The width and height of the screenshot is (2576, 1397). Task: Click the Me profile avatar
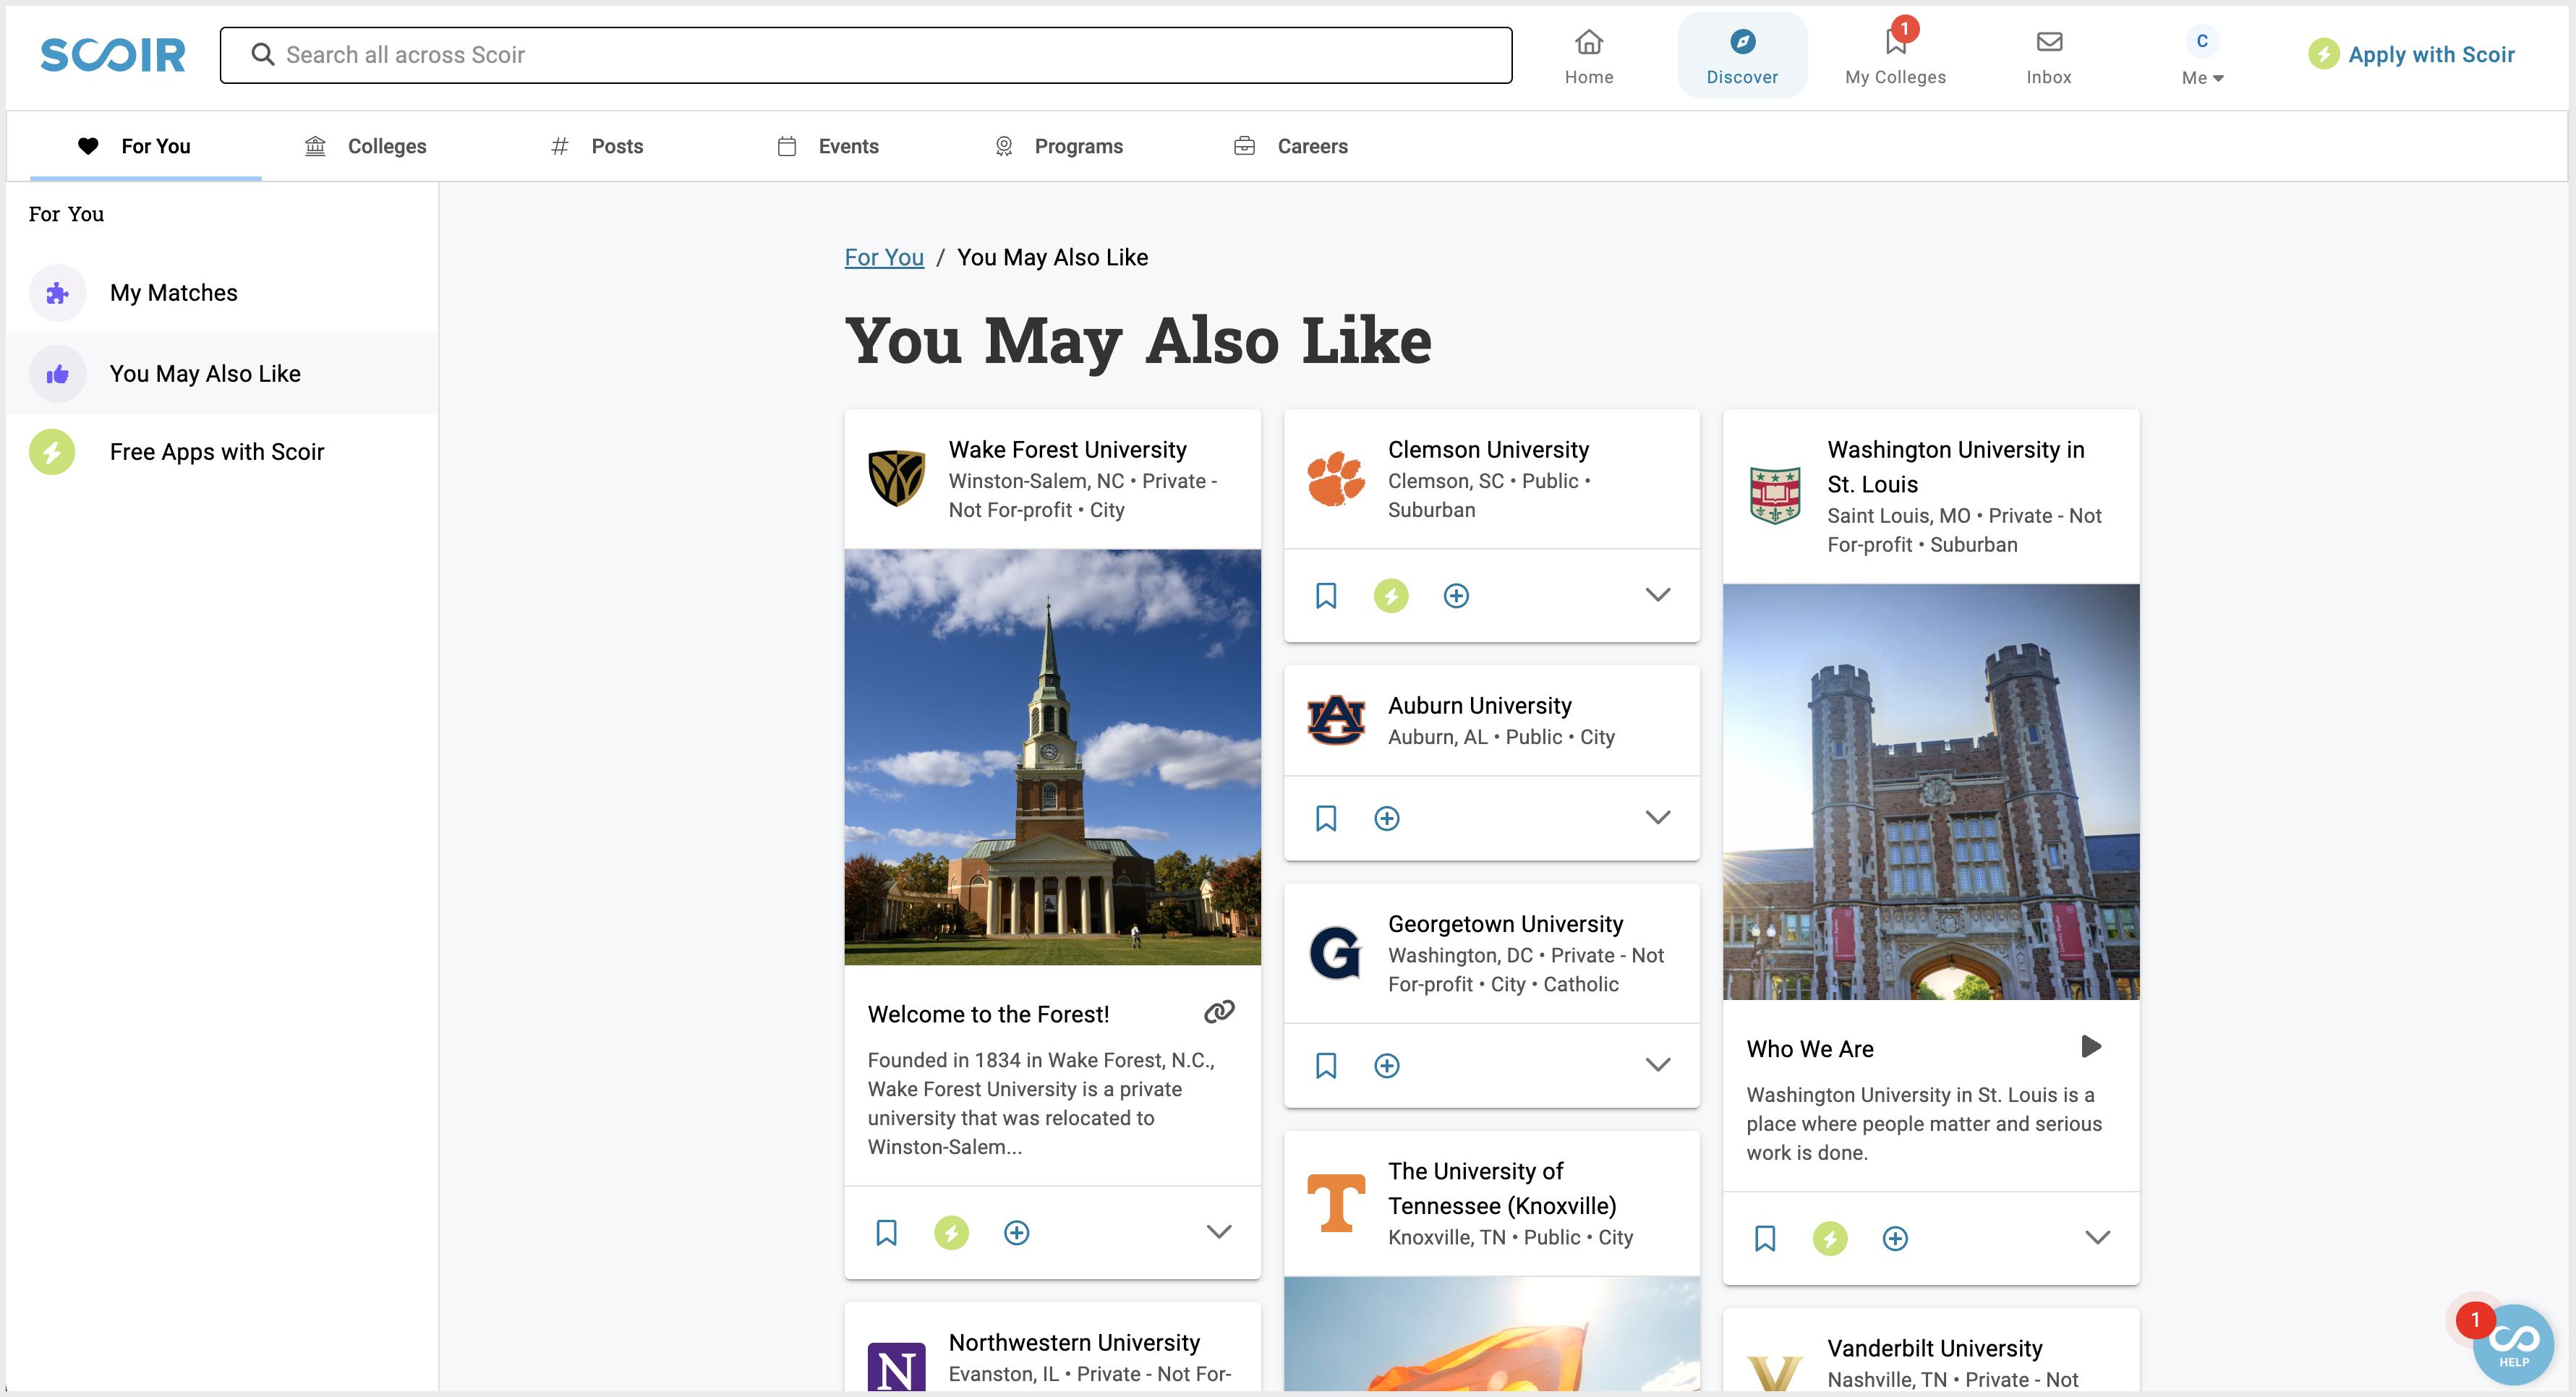(x=2202, y=41)
